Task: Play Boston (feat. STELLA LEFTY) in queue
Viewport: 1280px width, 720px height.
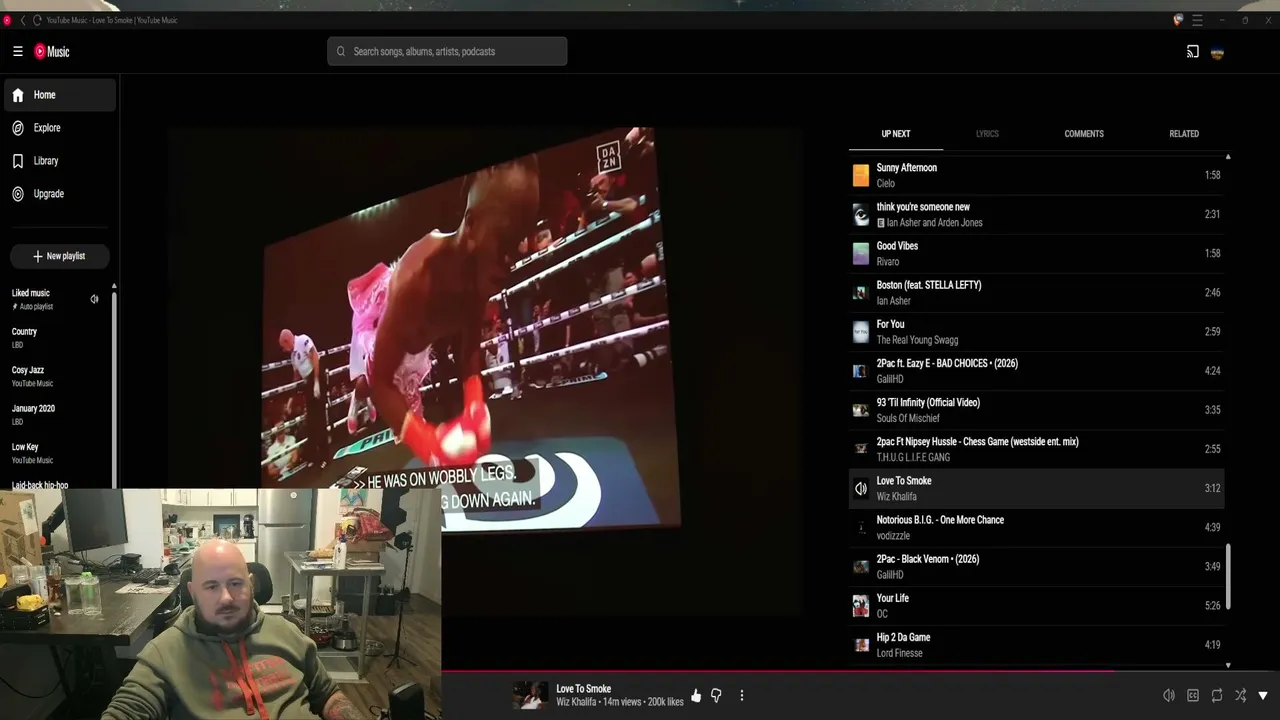Action: [1036, 292]
